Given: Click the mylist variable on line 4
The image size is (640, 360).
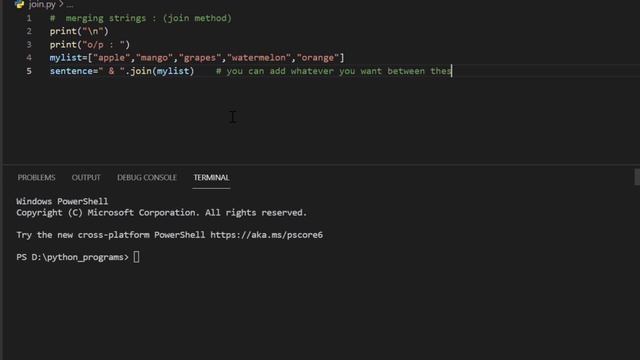Looking at the screenshot, I should 66,58.
